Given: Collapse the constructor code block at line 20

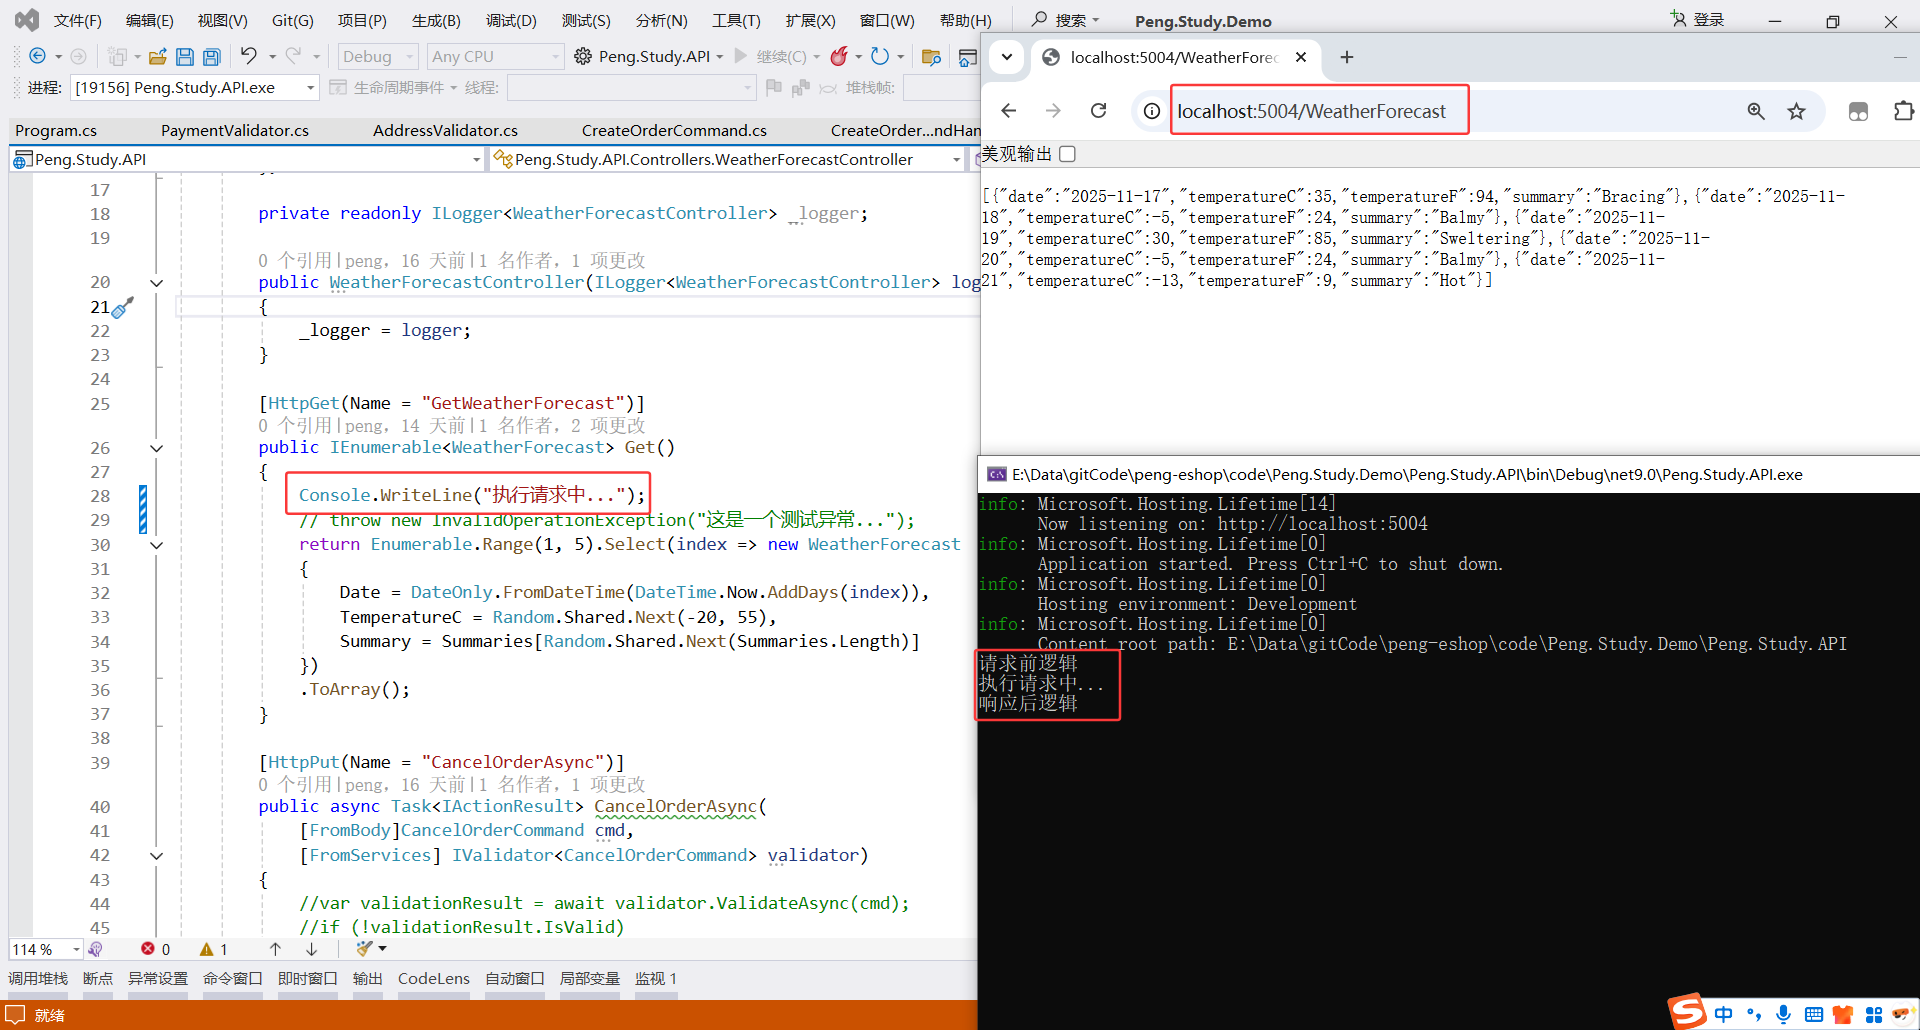Looking at the screenshot, I should coord(156,283).
